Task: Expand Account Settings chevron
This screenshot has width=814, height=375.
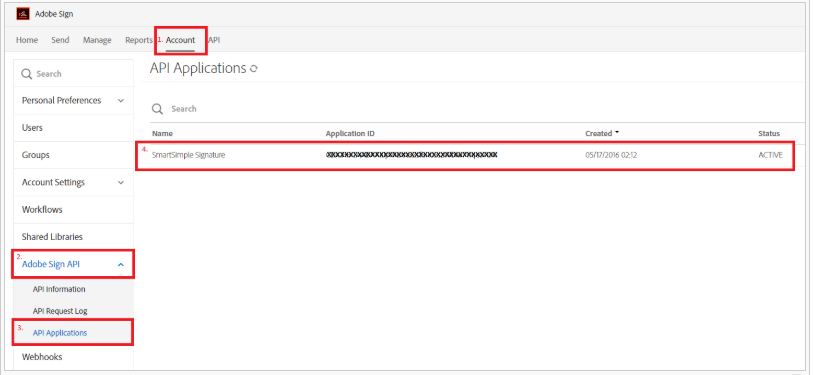Action: (x=121, y=183)
